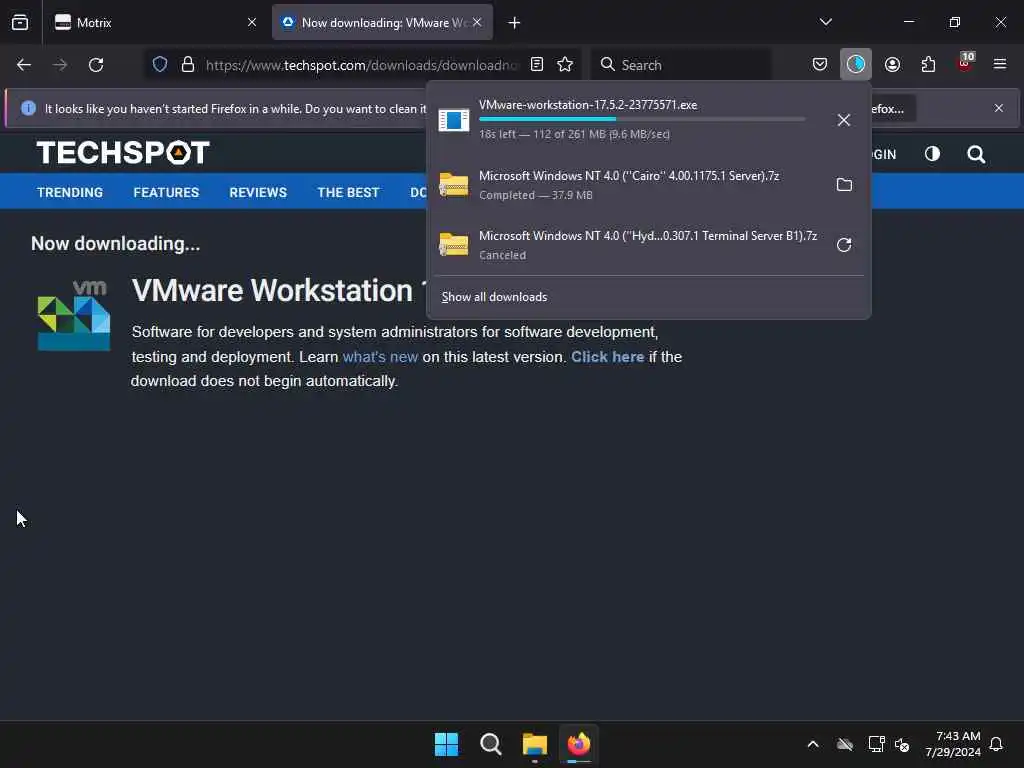Open the VMware Workstation title link
Image resolution: width=1024 pixels, height=768 pixels.
(x=279, y=291)
